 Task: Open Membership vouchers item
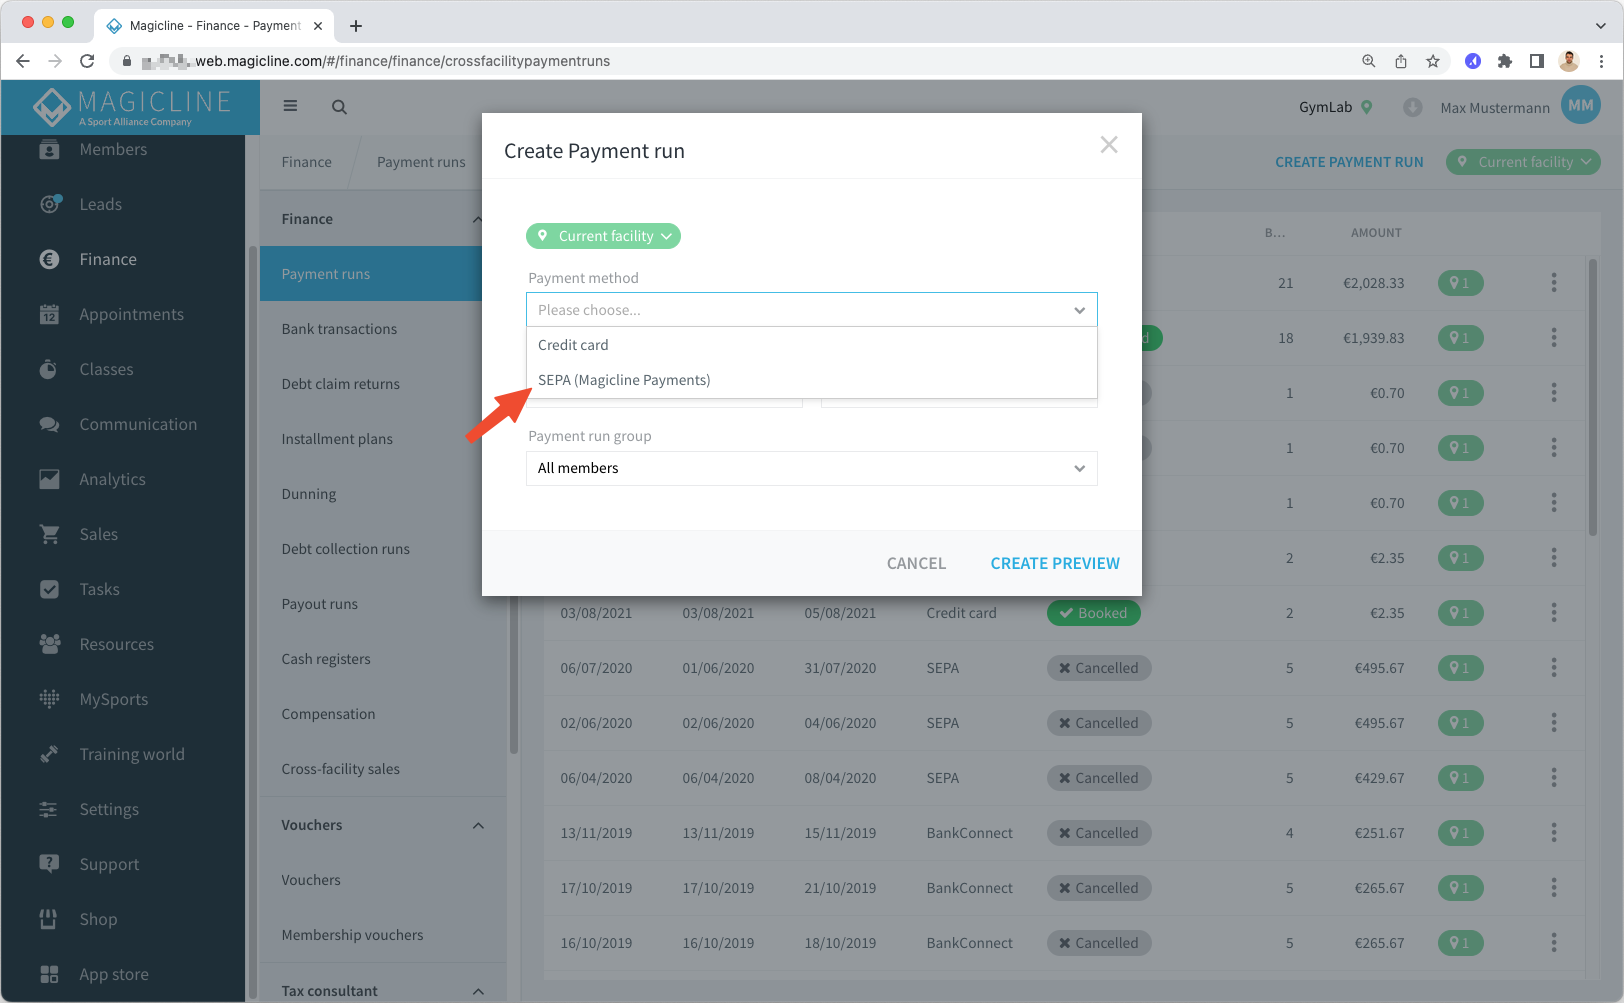(352, 935)
